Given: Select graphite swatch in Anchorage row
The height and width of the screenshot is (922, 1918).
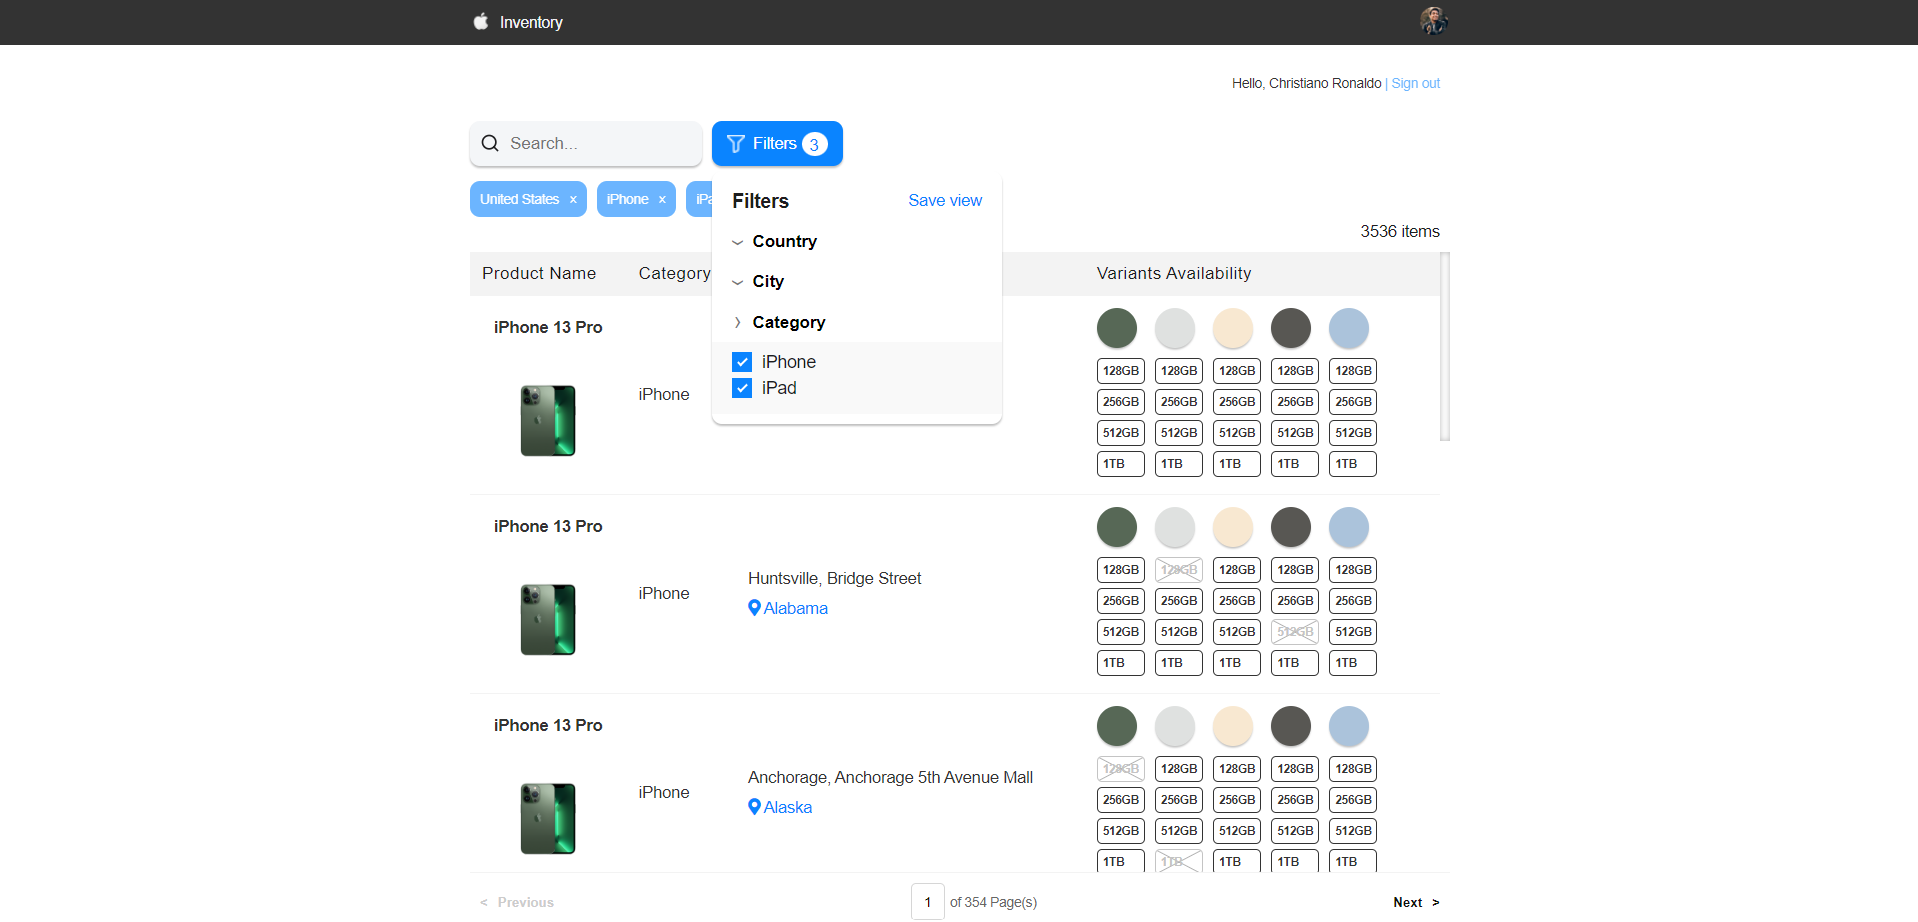Looking at the screenshot, I should tap(1291, 726).
